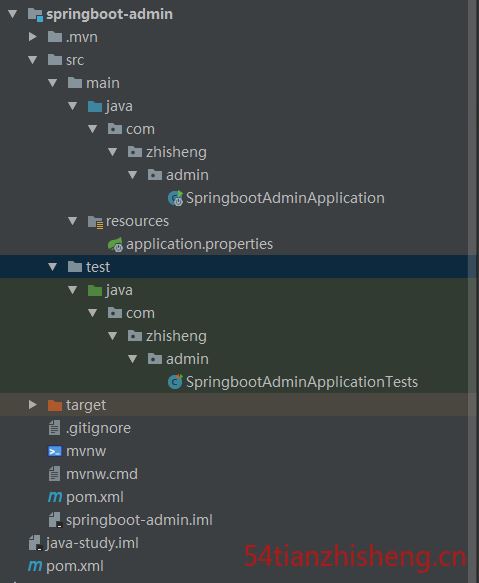This screenshot has height=583, width=479.
Task: Click the SpringbootAdminApplication class icon
Action: [x=175, y=198]
